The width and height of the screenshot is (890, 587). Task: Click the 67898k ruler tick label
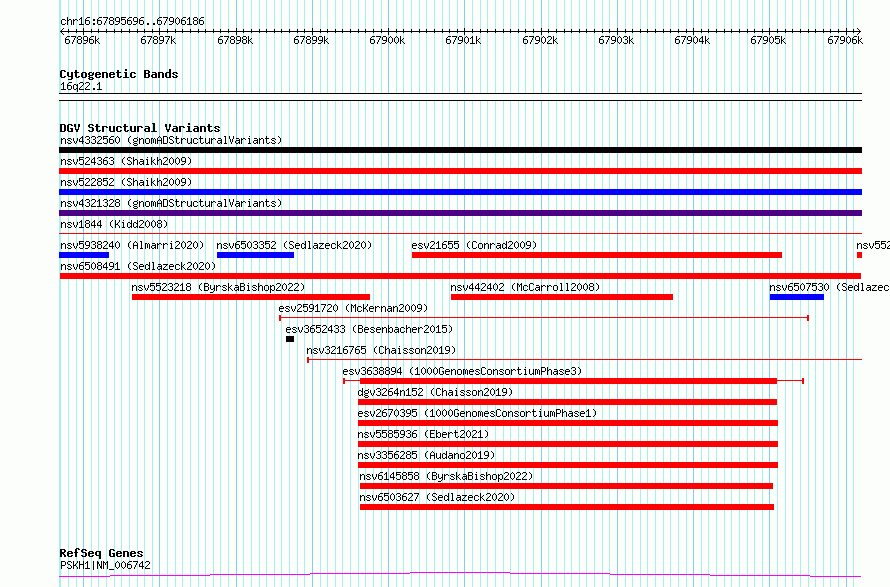tap(235, 40)
